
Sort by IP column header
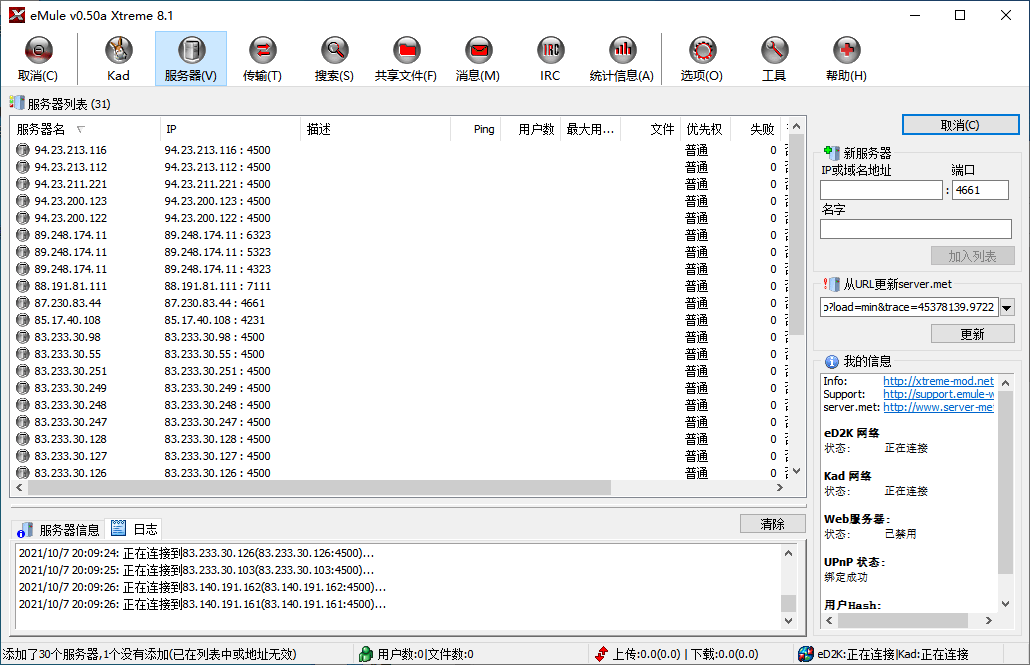(x=231, y=129)
